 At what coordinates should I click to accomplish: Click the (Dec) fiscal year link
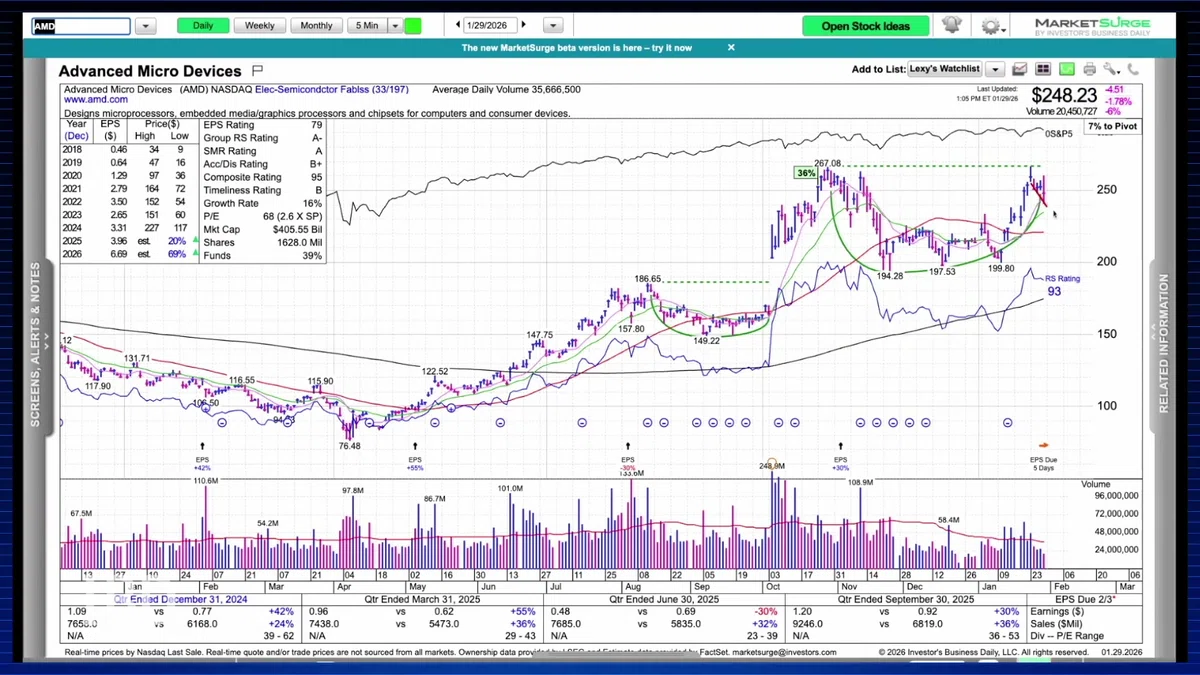76,135
